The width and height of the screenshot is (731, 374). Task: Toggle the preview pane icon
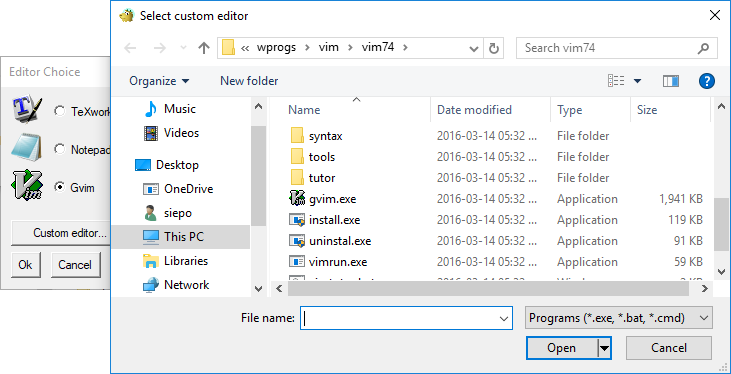click(670, 81)
